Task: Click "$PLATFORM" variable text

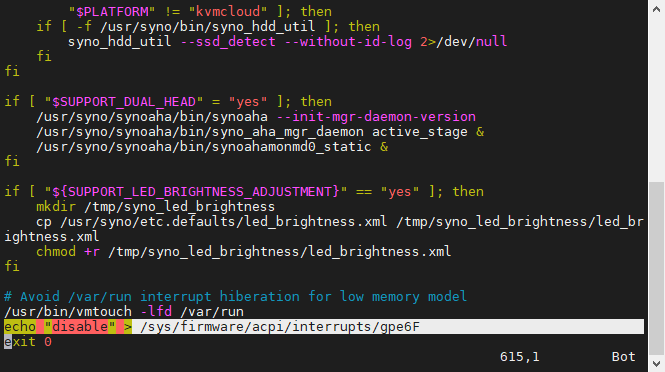Action: click(112, 11)
